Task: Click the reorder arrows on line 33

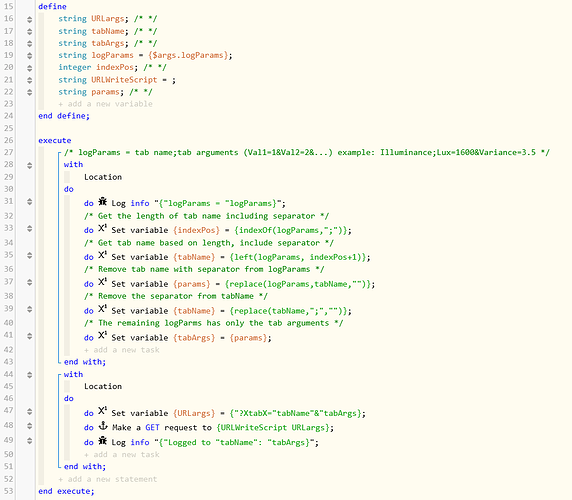Action: click(30, 229)
